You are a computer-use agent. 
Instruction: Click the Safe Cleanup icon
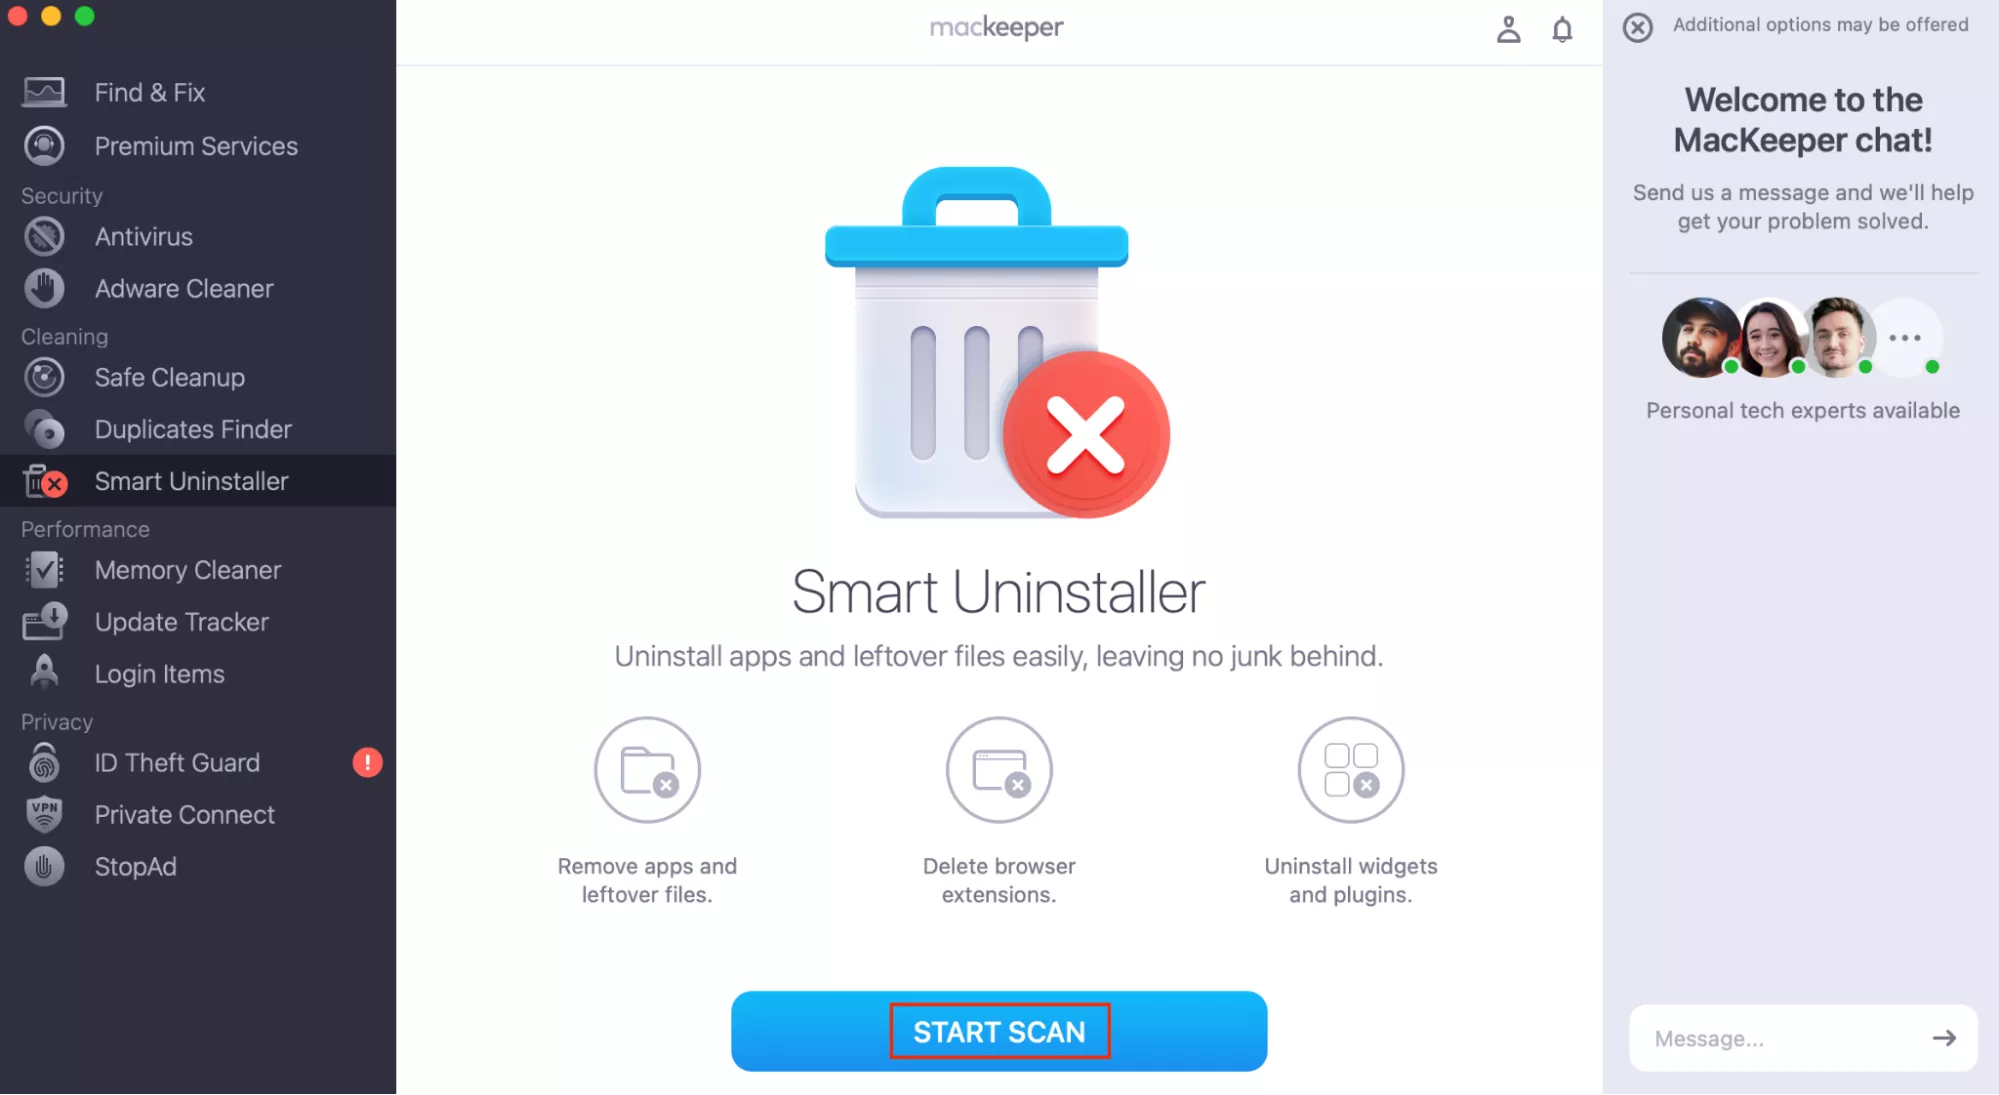(x=44, y=378)
